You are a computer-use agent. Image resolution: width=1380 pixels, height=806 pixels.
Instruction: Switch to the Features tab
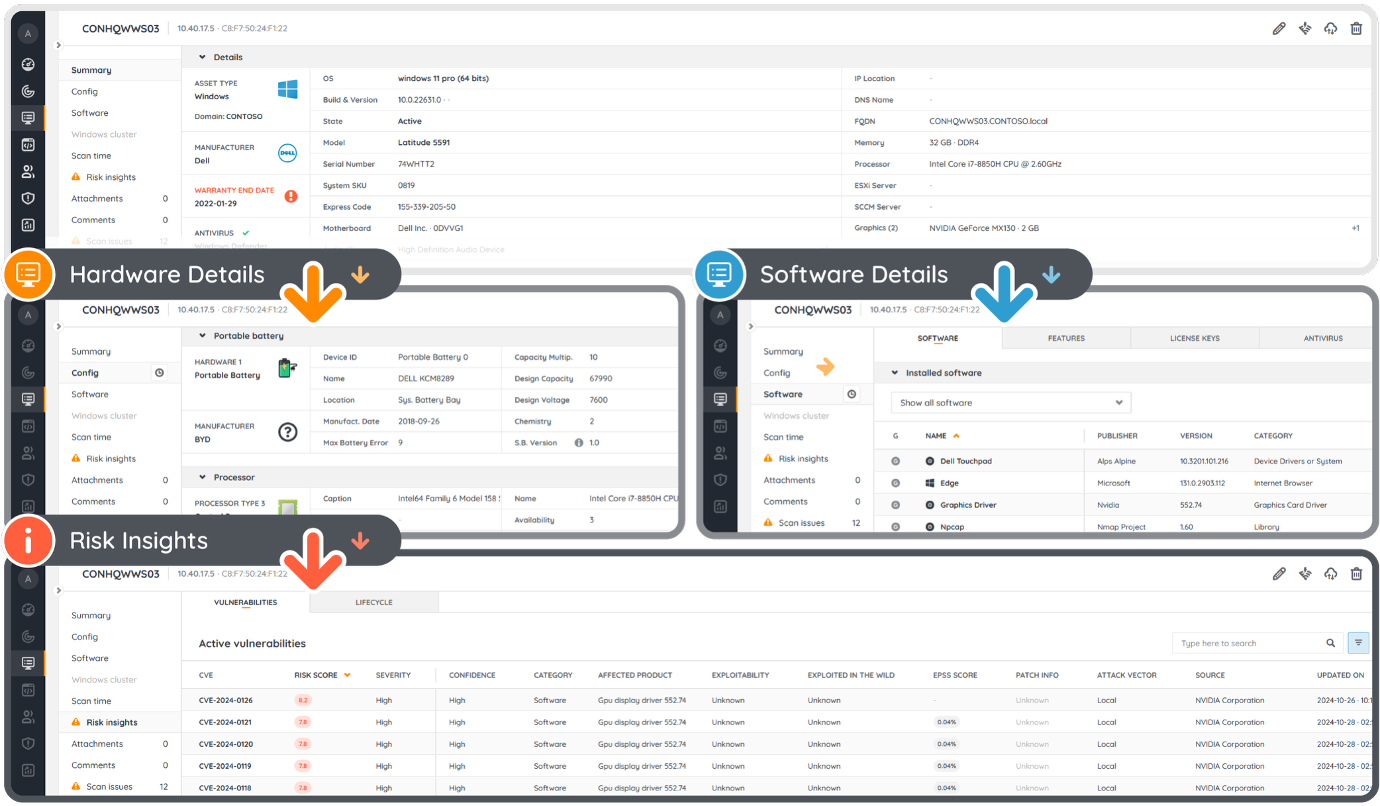[1066, 338]
